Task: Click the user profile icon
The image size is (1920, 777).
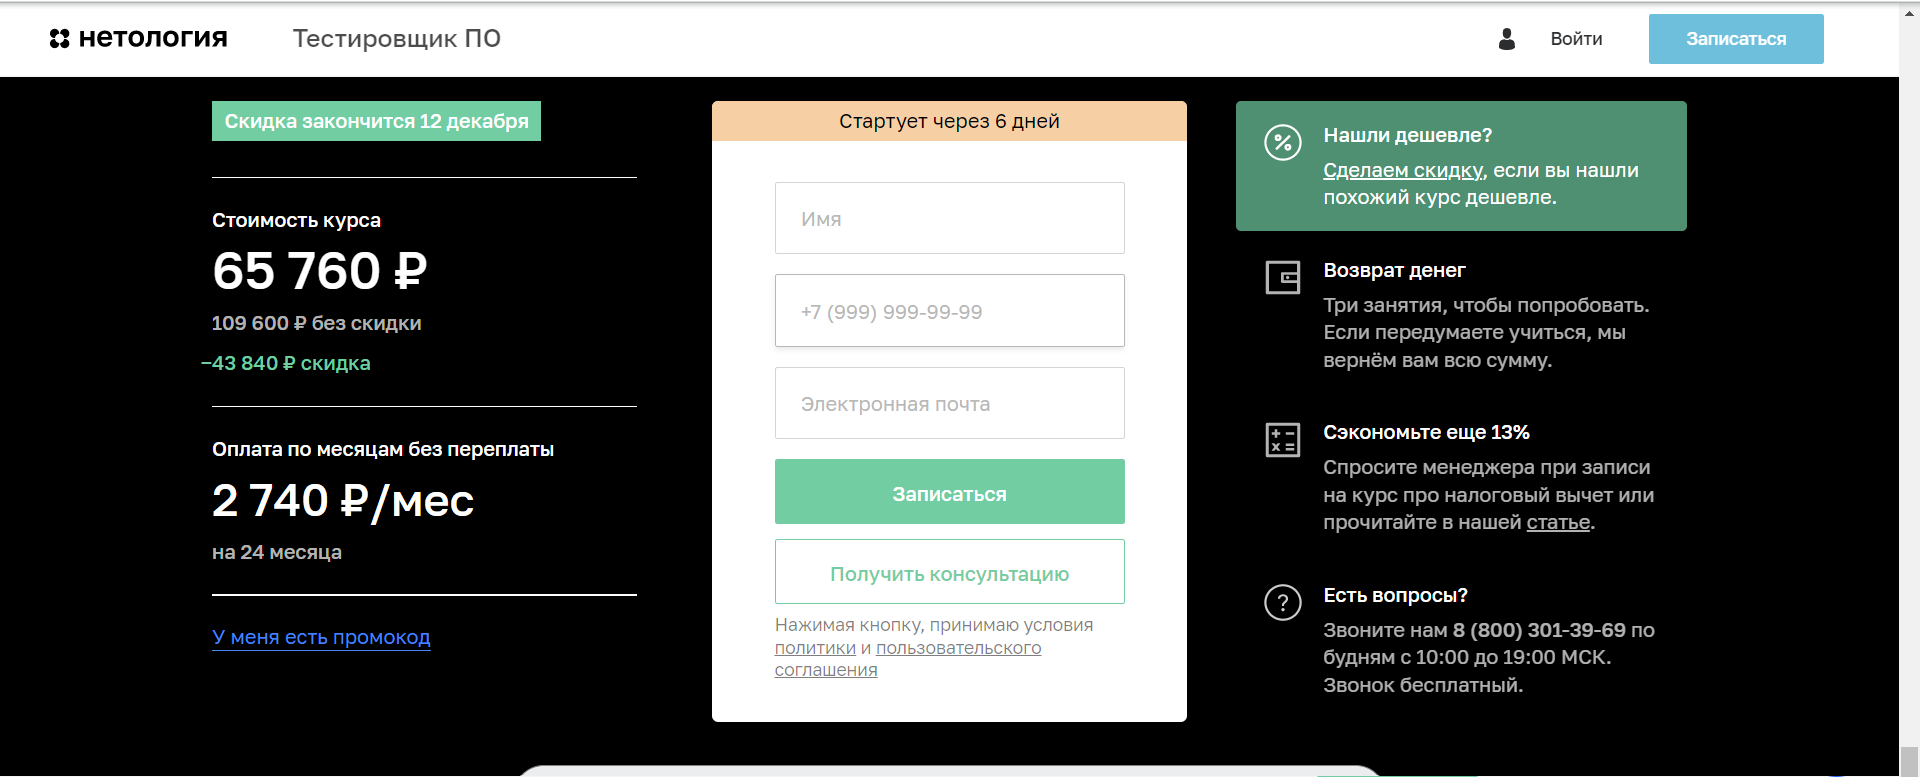Action: pos(1507,39)
